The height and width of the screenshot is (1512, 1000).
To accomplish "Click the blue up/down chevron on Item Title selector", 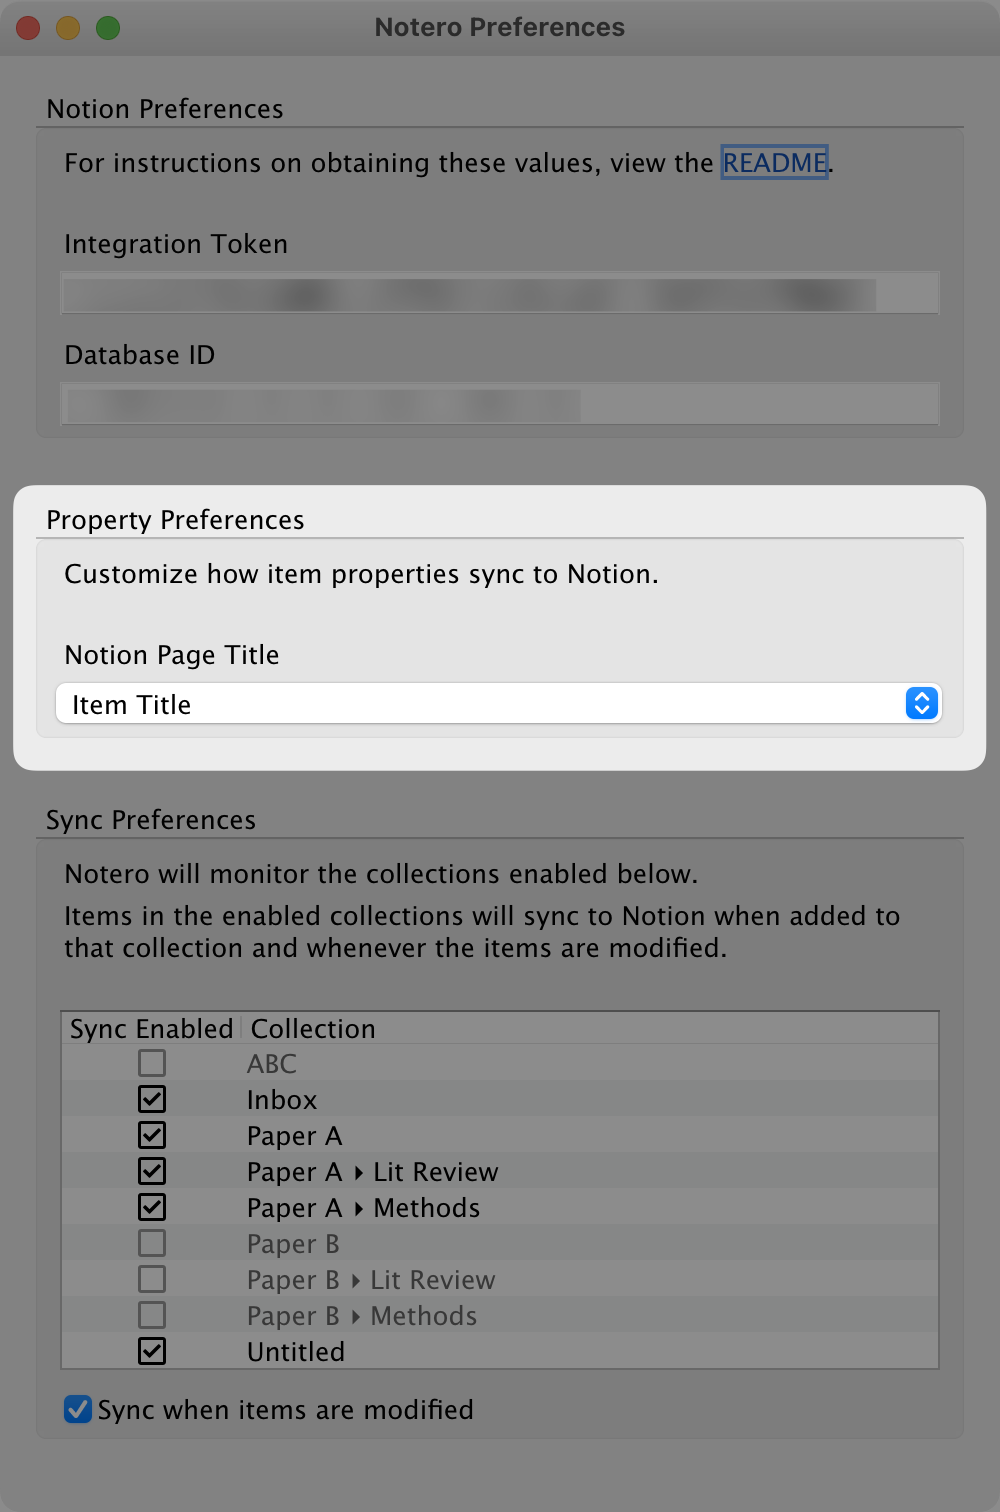I will coord(920,704).
